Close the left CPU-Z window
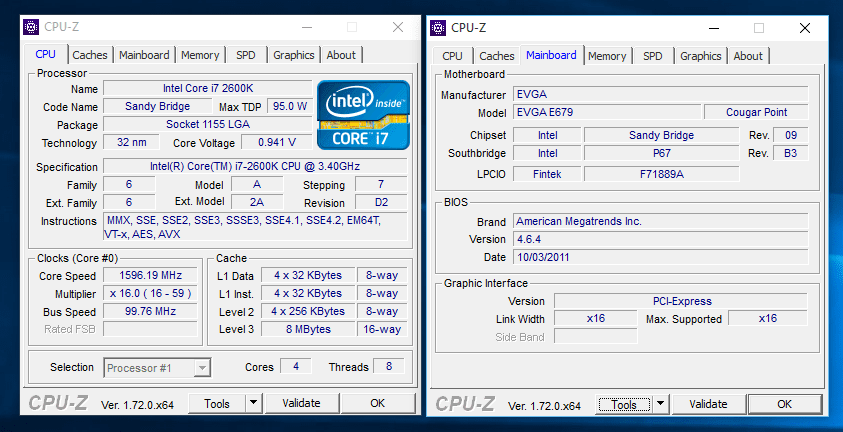The height and width of the screenshot is (432, 843). [398, 27]
